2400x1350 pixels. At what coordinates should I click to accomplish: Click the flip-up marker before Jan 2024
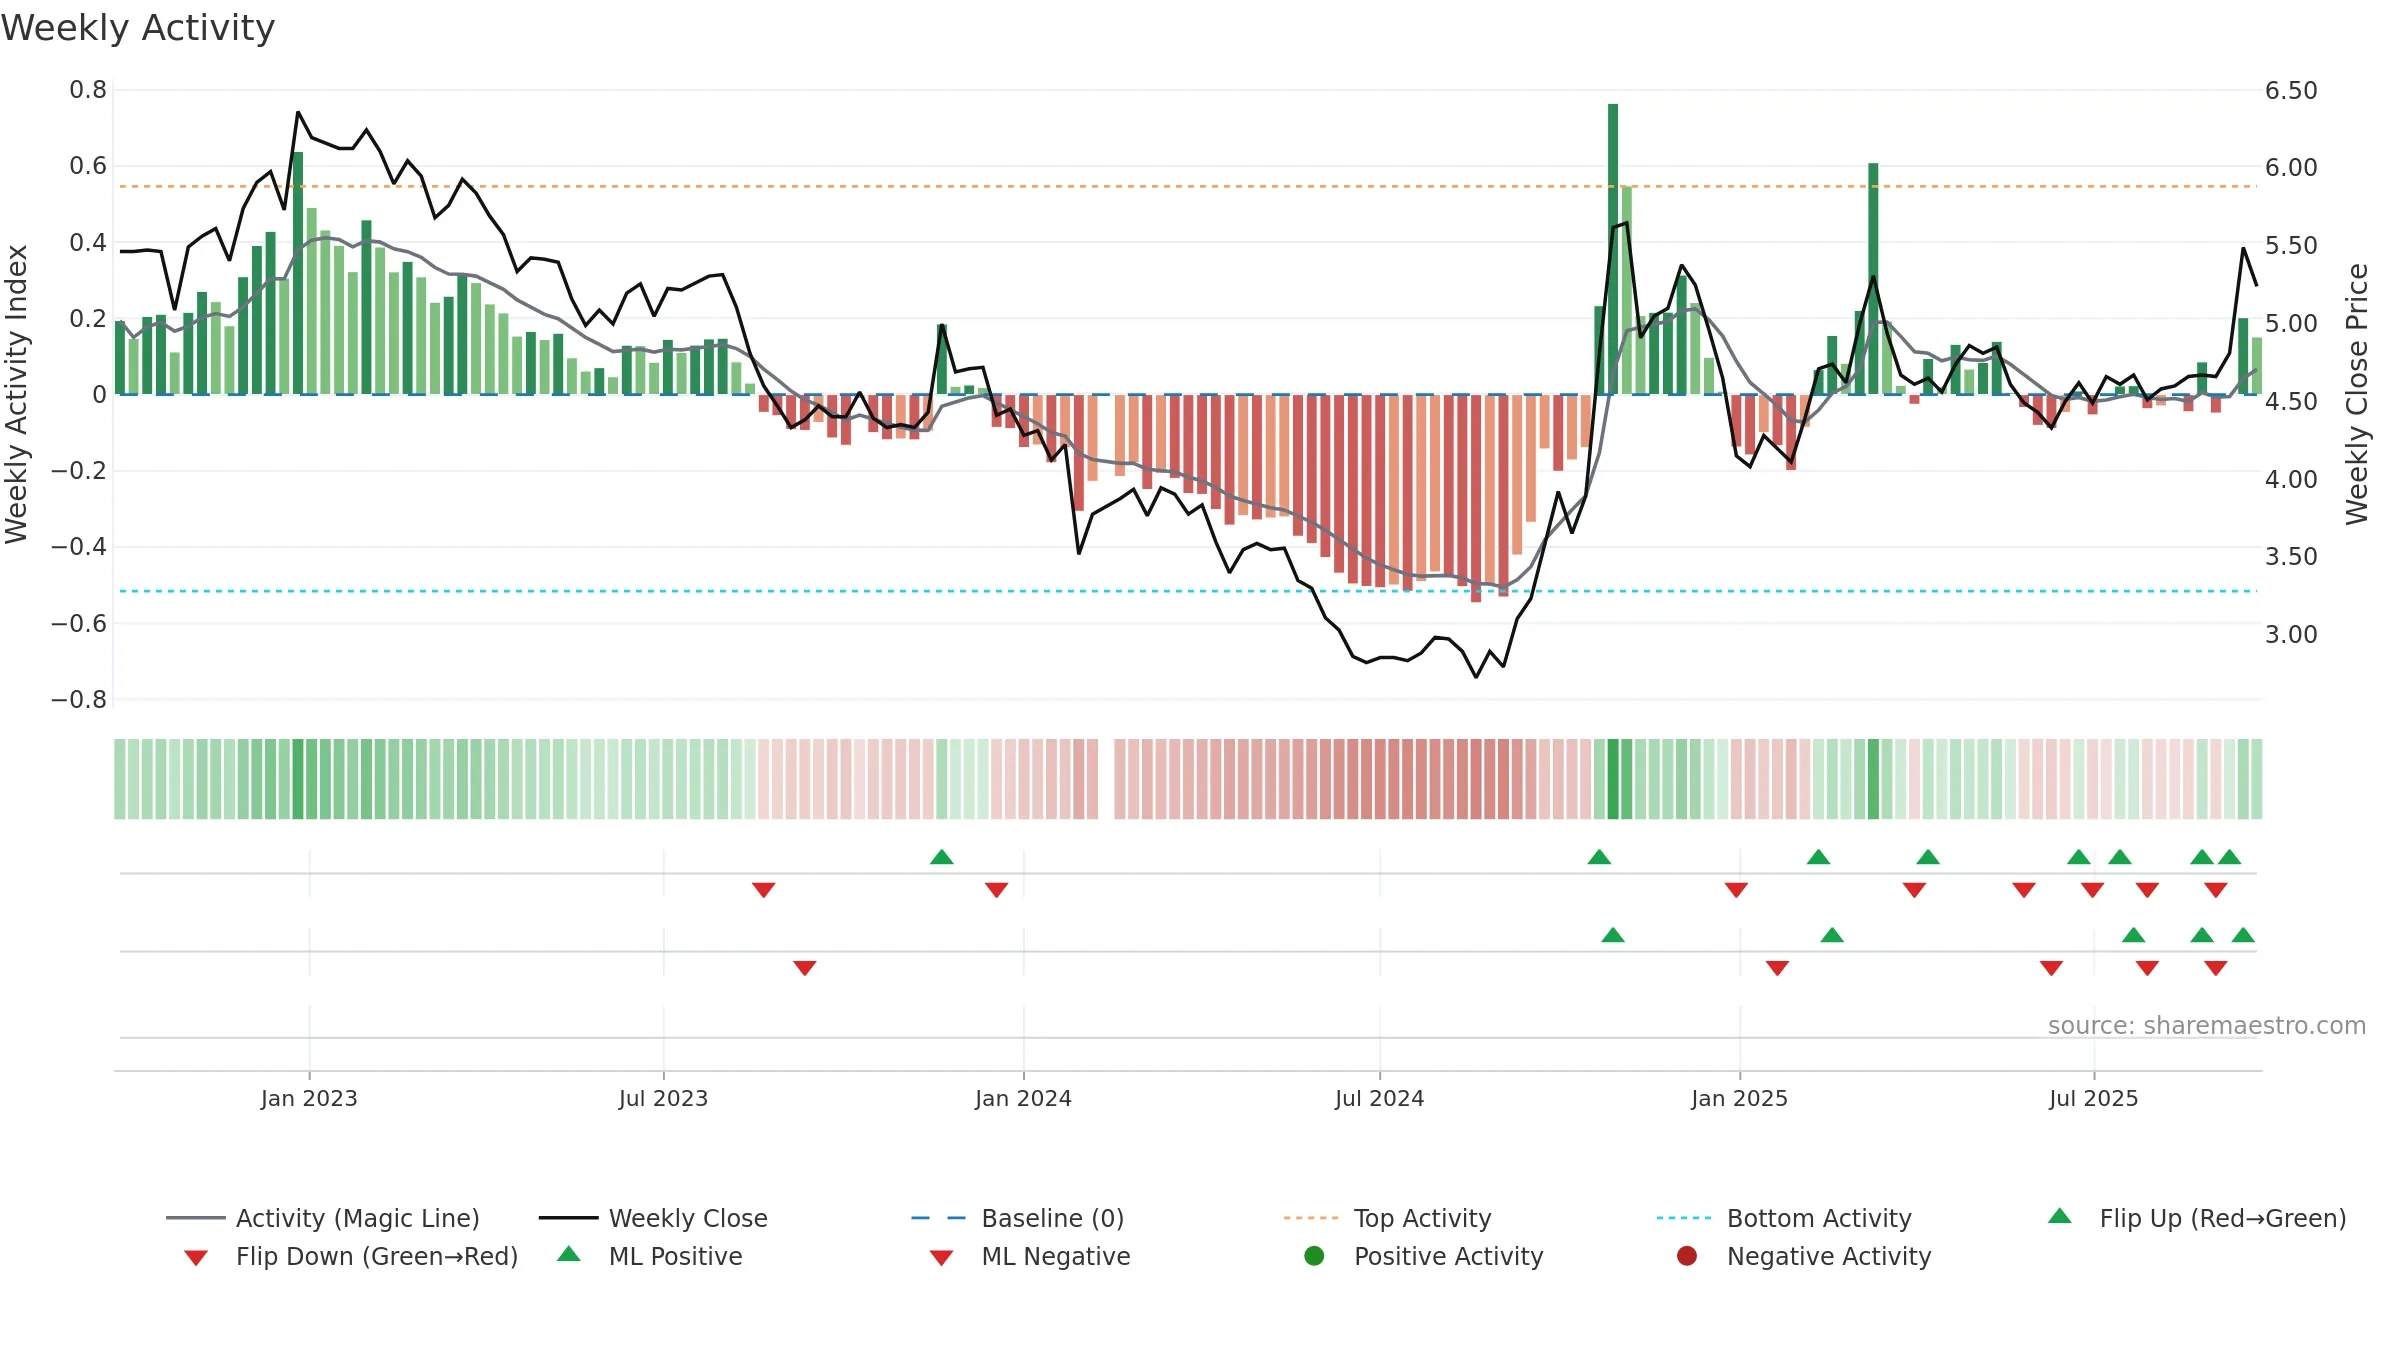pos(942,857)
